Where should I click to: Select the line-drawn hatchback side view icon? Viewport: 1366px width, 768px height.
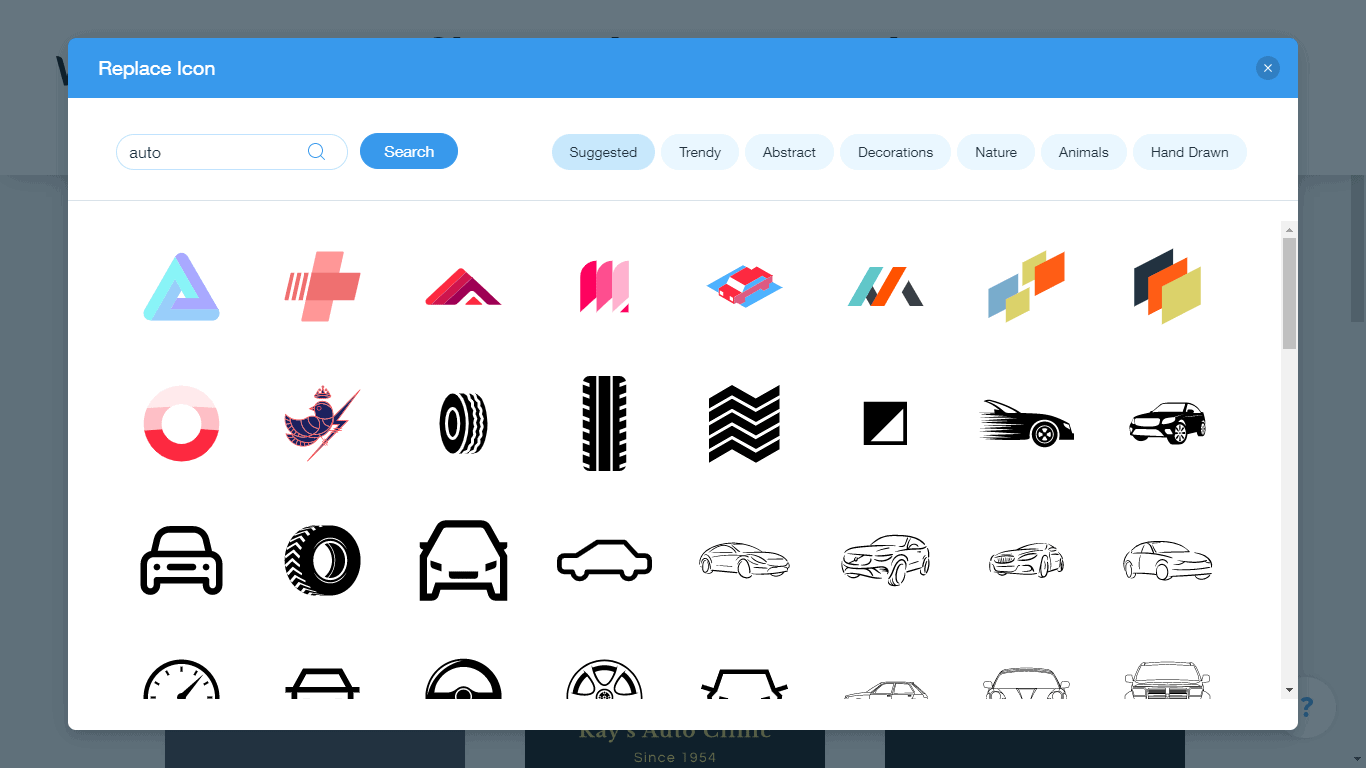(x=1168, y=560)
